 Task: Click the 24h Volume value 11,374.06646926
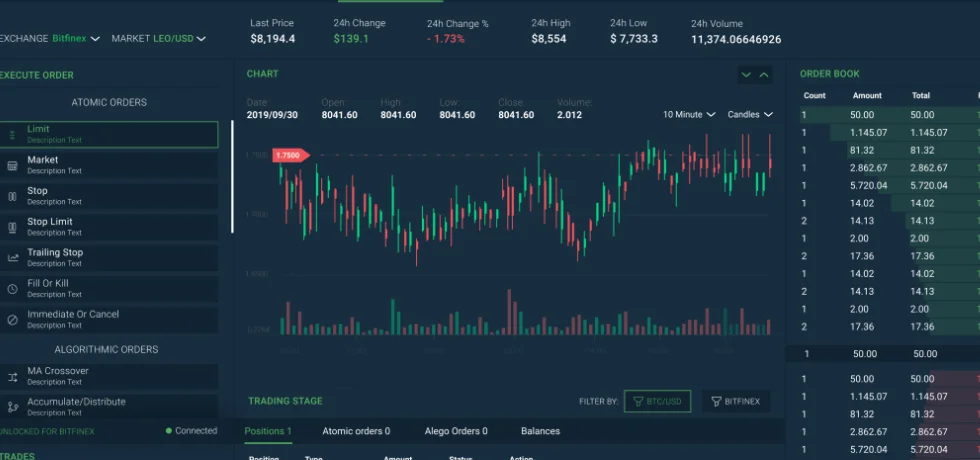pos(736,39)
